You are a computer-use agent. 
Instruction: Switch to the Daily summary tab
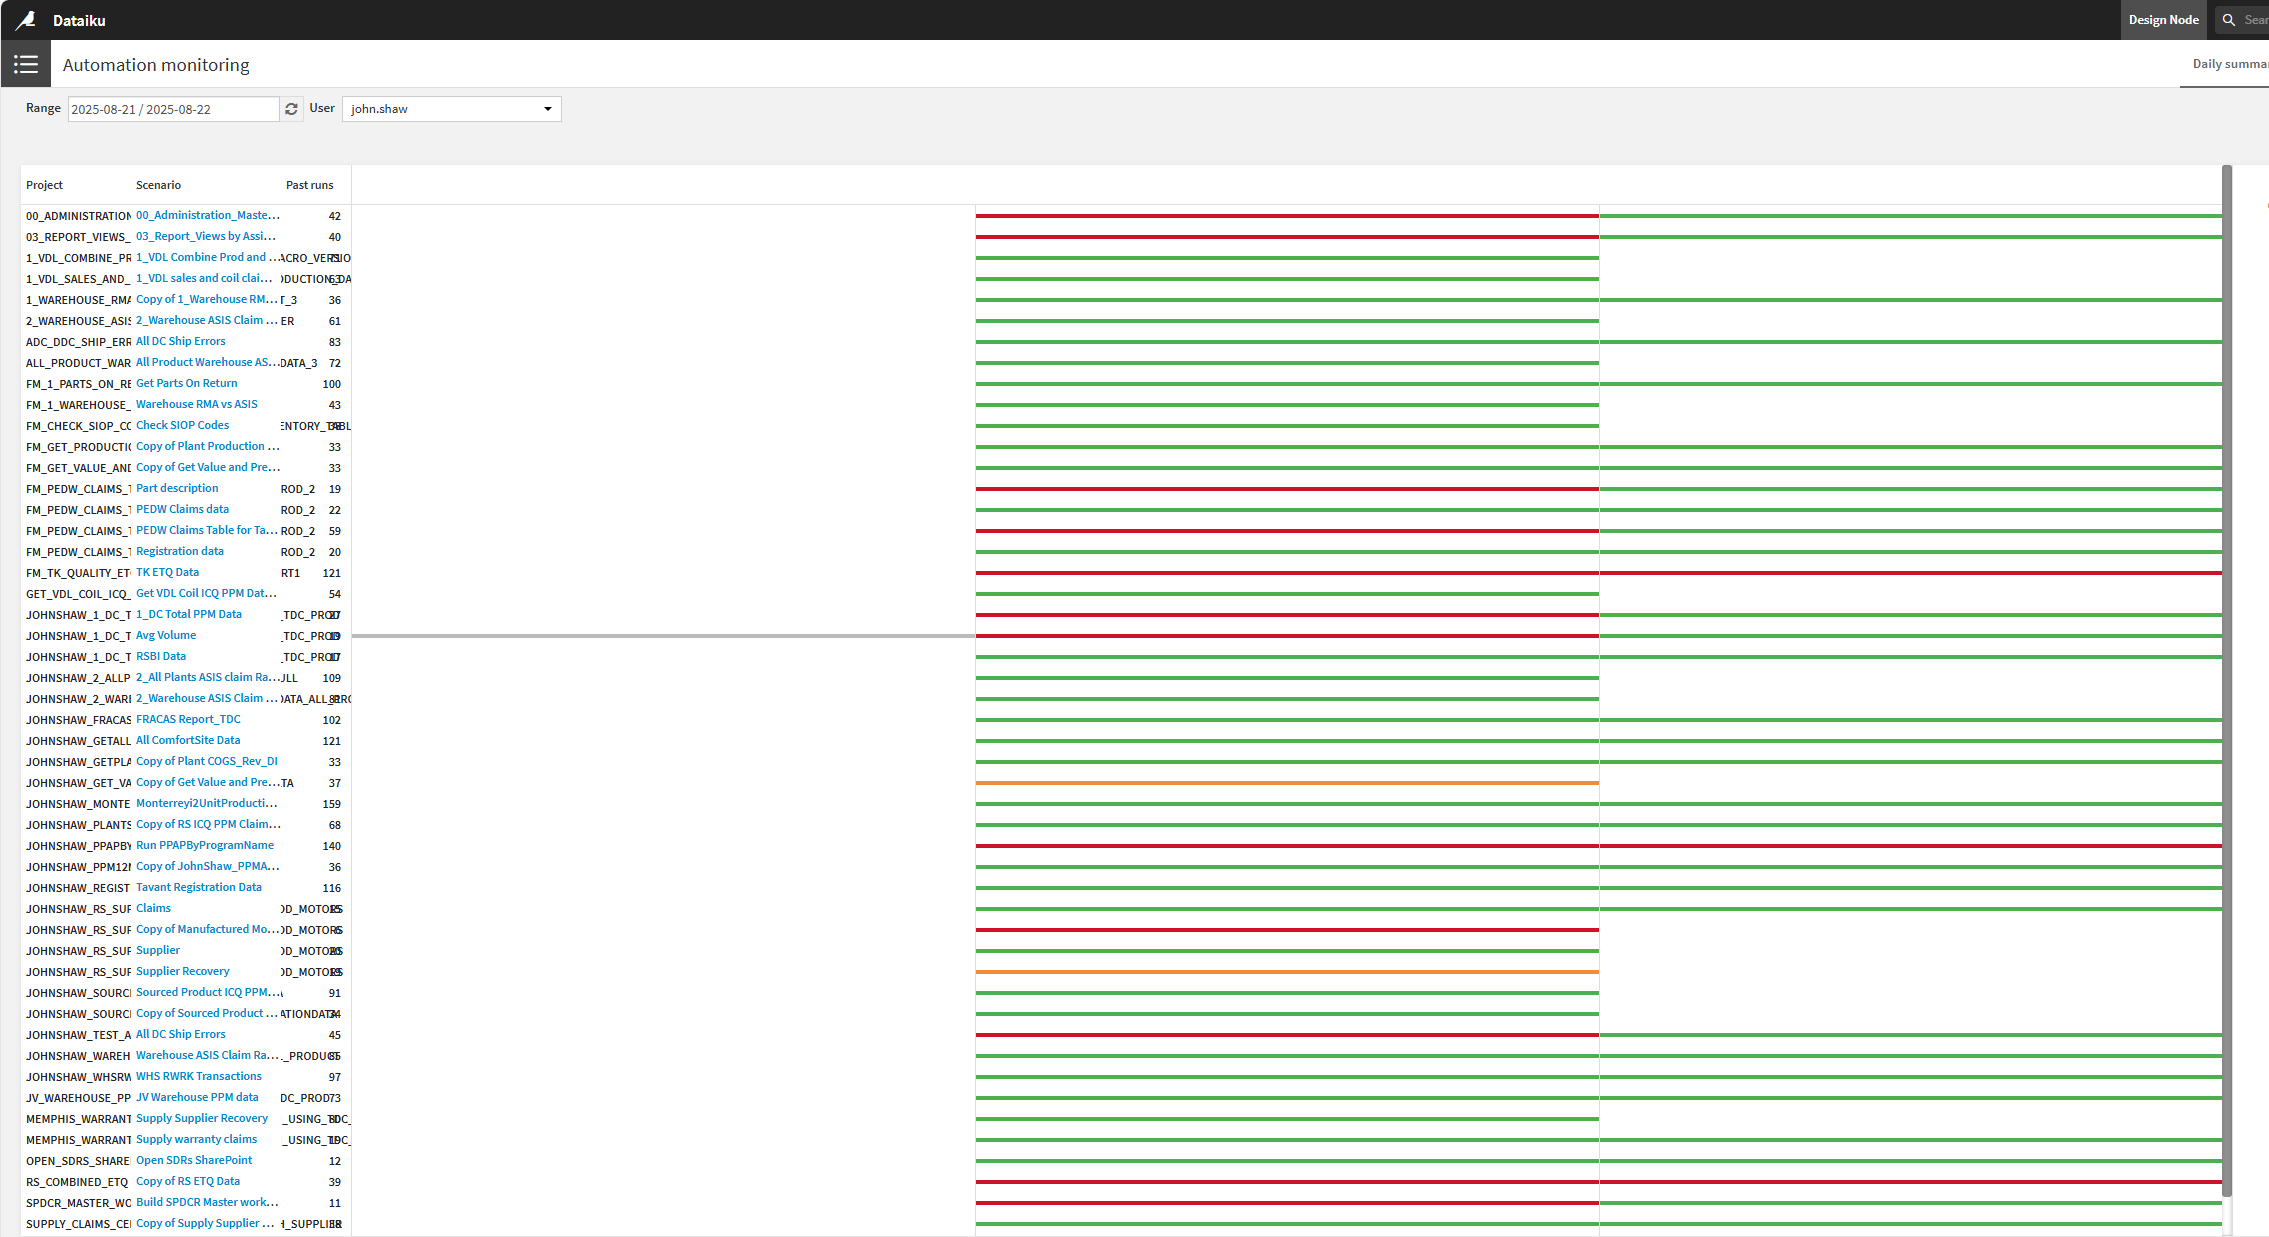pos(2229,64)
